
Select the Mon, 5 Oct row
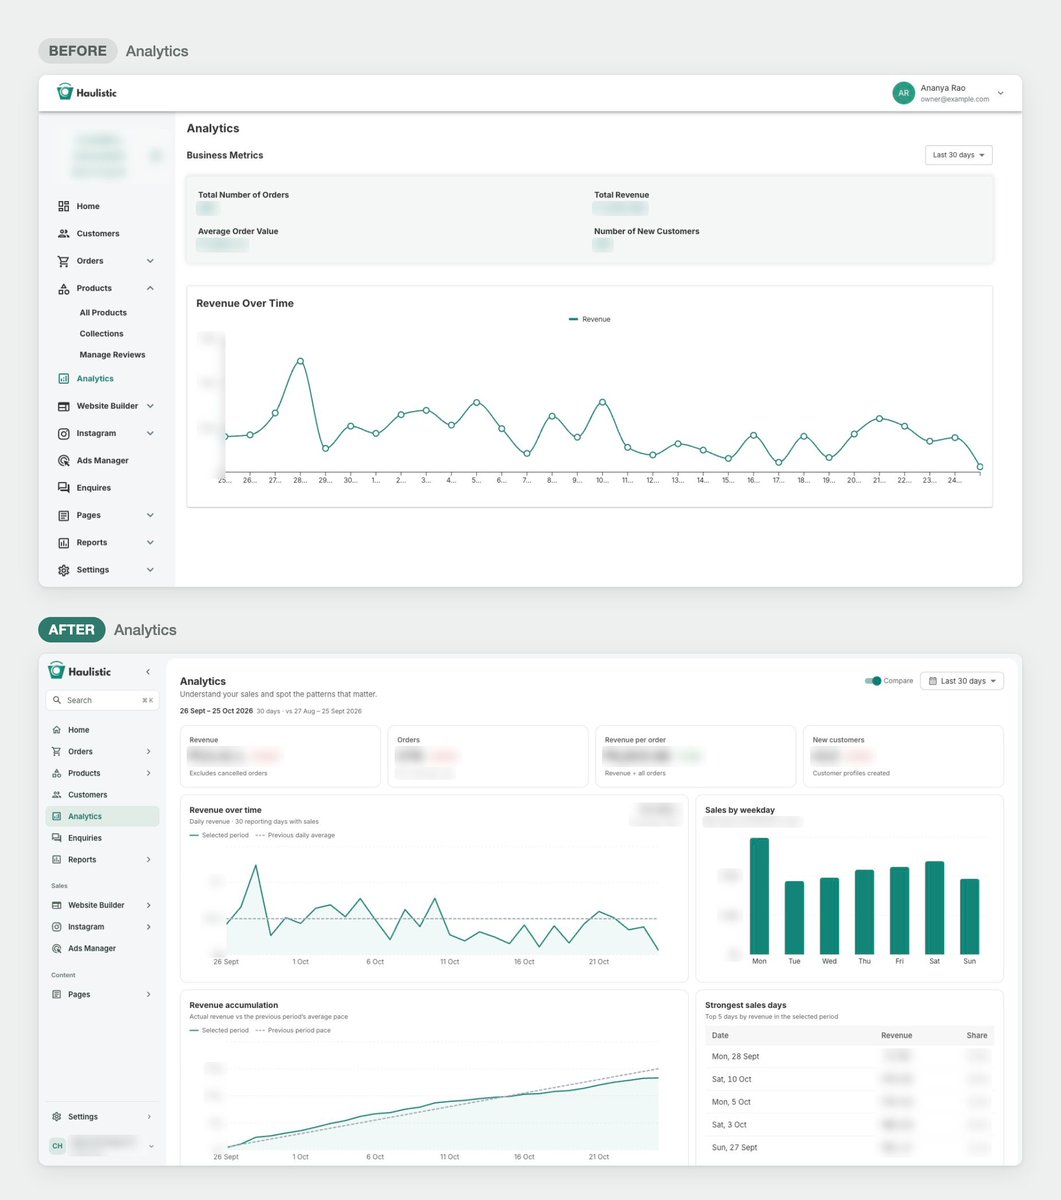click(849, 1102)
